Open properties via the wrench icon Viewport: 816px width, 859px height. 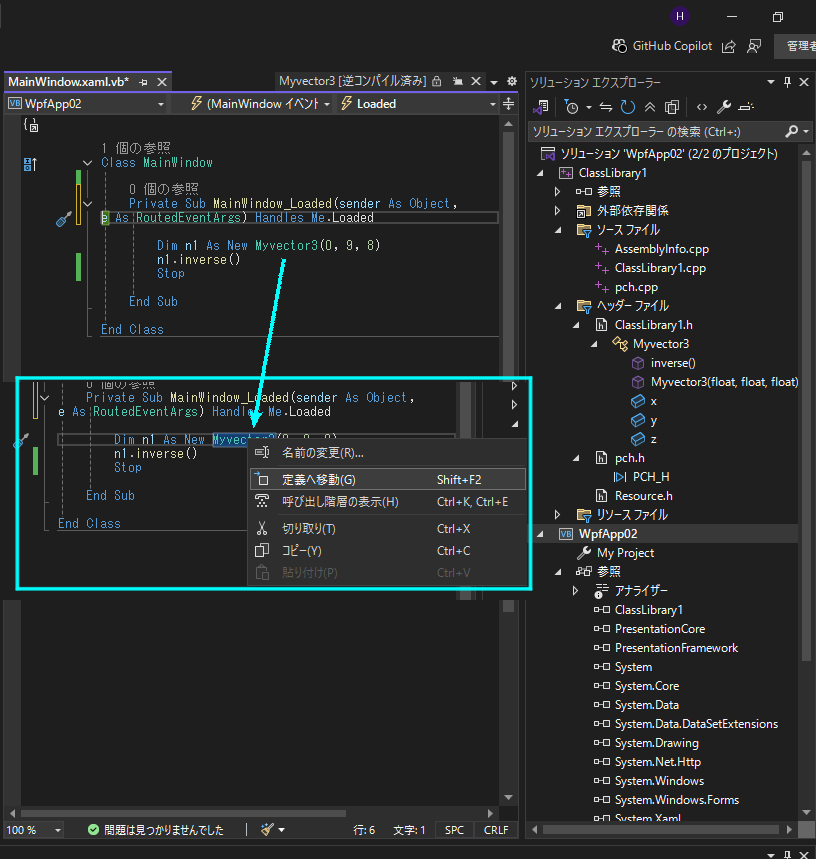[x=724, y=107]
